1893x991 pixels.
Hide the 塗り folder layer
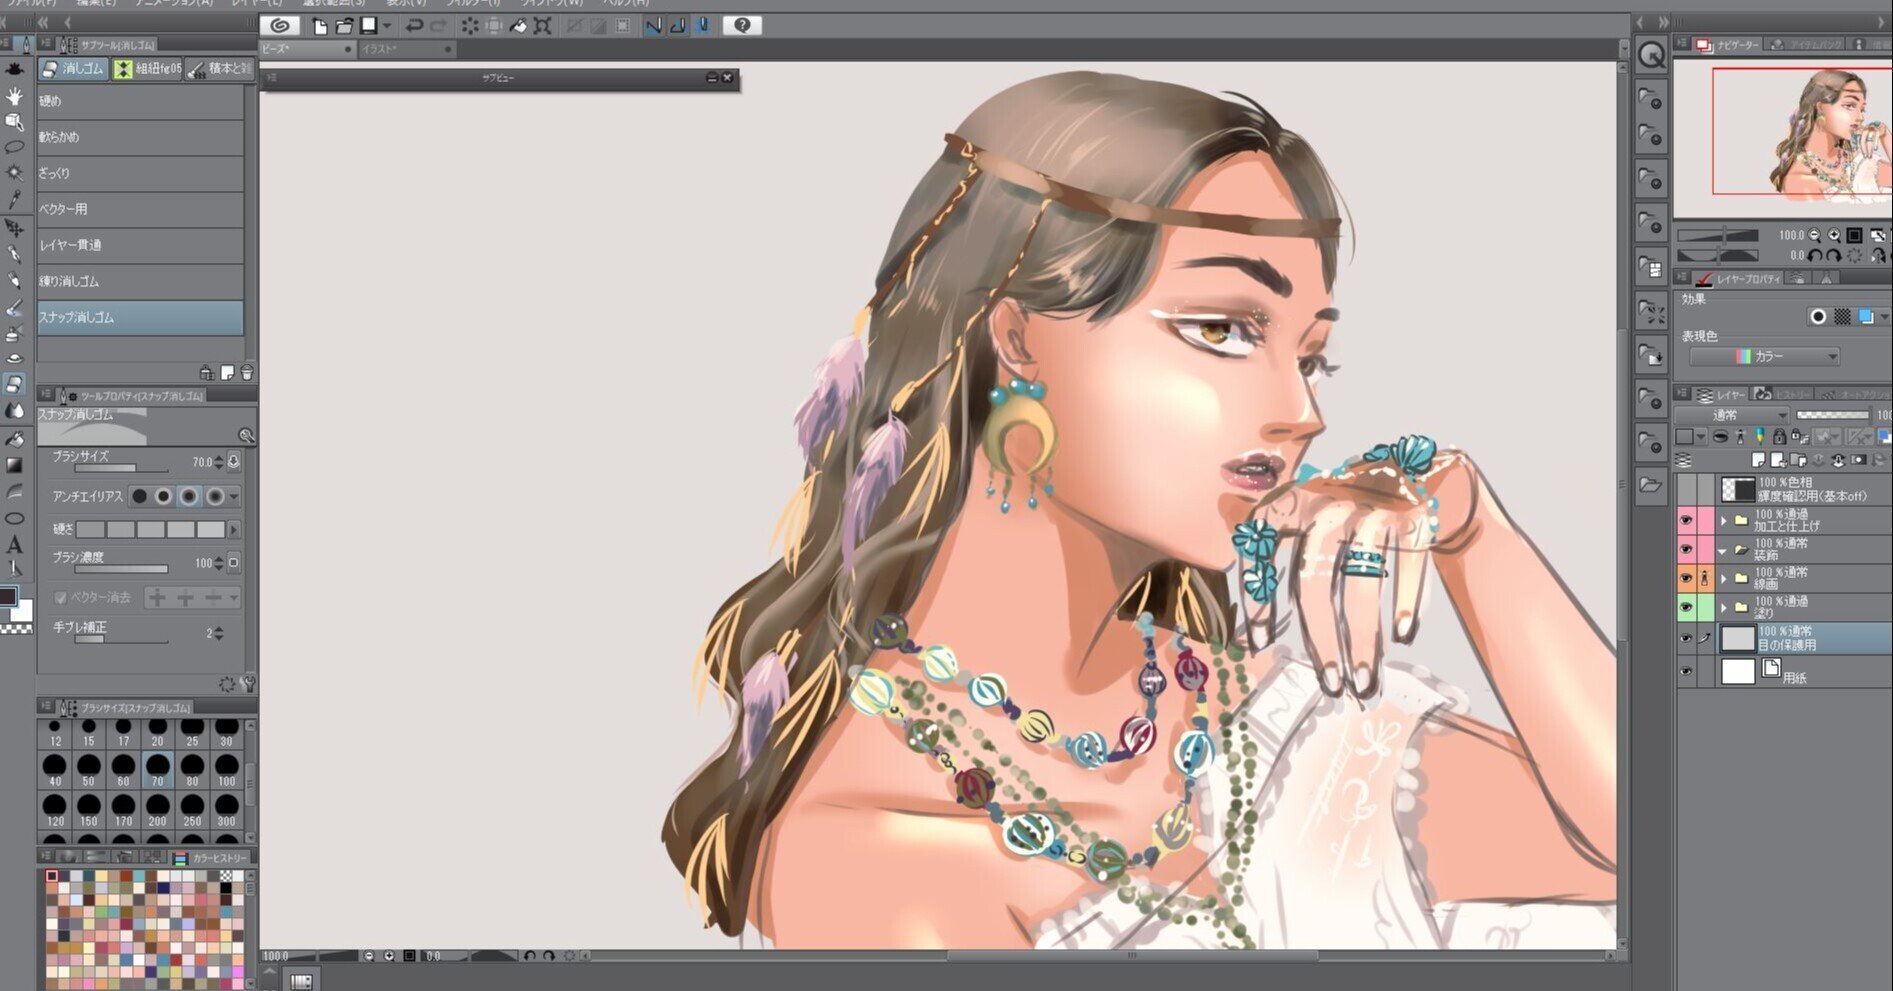tap(1687, 607)
